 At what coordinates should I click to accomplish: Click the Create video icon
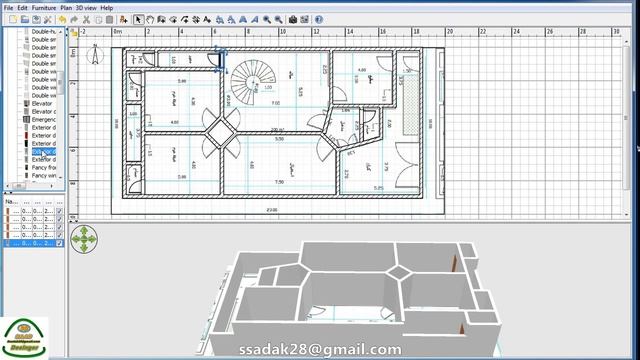[304, 20]
